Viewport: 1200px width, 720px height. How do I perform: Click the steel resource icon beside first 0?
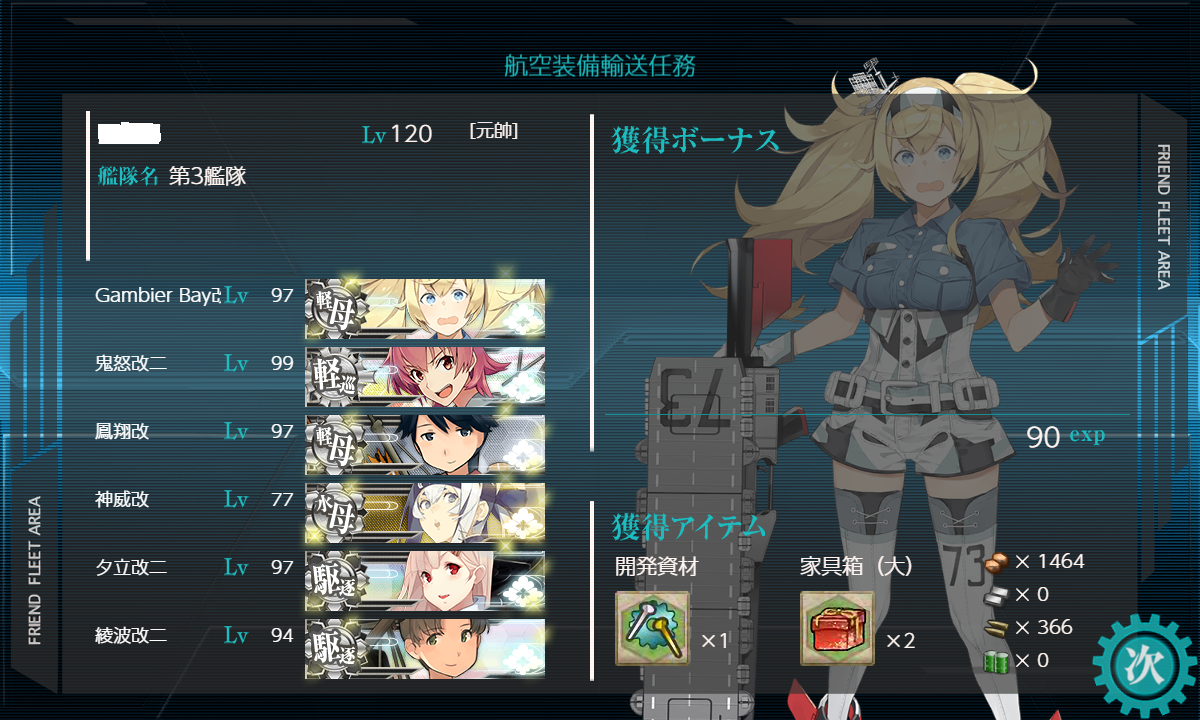(x=997, y=595)
